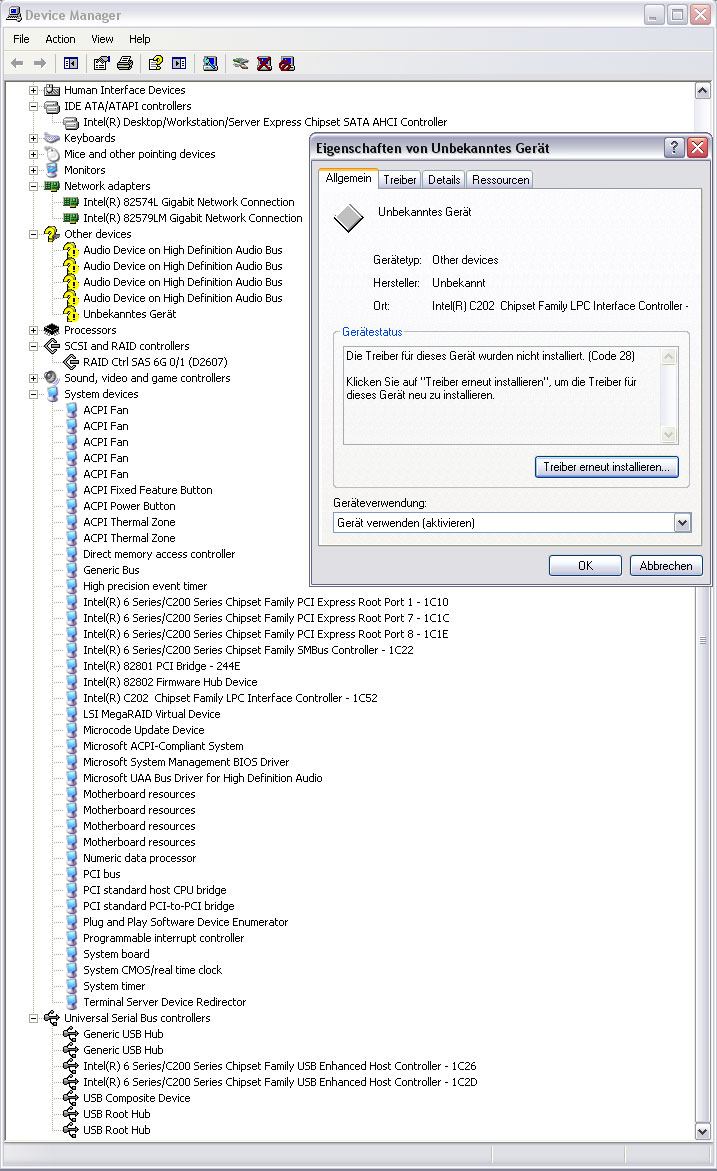Collapse Universal Serial Bus controllers node
Screen dimensions: 717x1171
click(33, 1018)
